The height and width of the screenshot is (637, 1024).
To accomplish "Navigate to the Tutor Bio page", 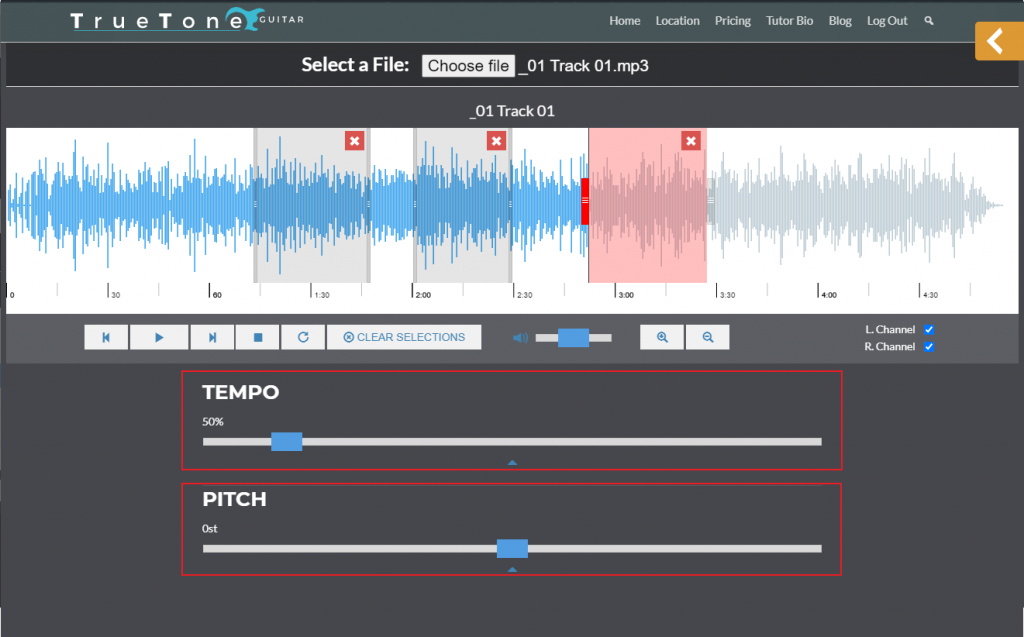I will click(x=789, y=20).
